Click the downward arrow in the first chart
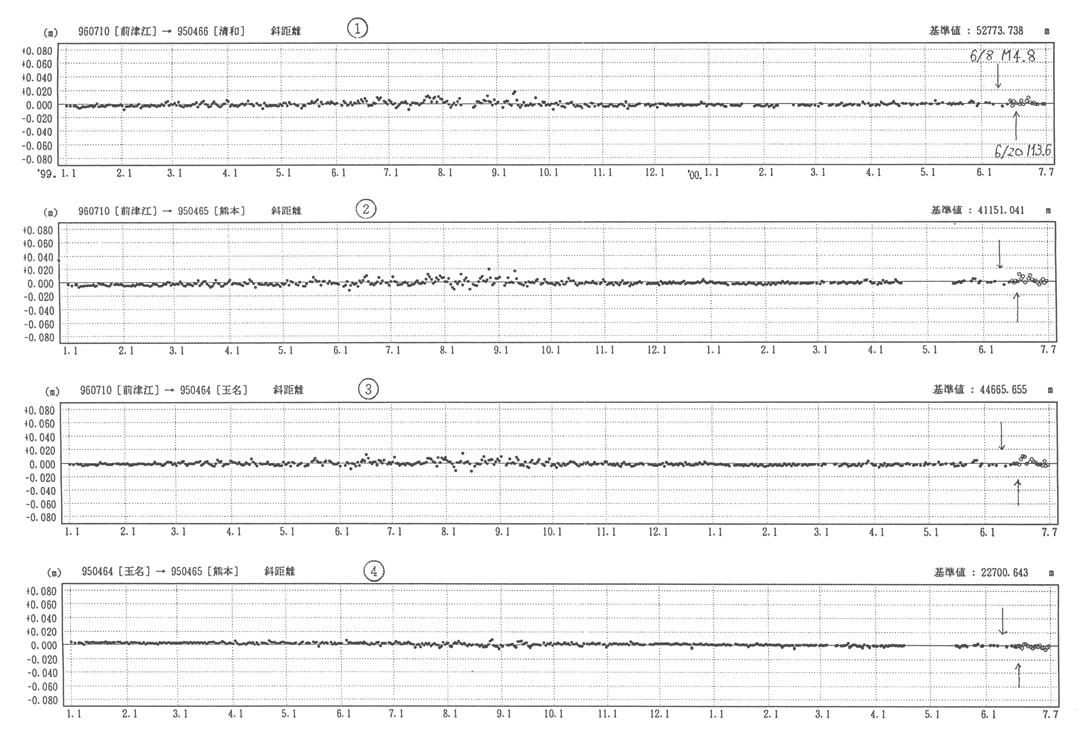Screen dimensions: 1085x752 [997, 77]
